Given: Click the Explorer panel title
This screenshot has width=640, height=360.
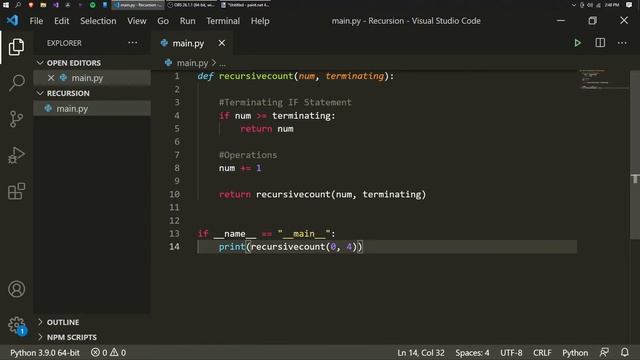Looking at the screenshot, I should (64, 43).
